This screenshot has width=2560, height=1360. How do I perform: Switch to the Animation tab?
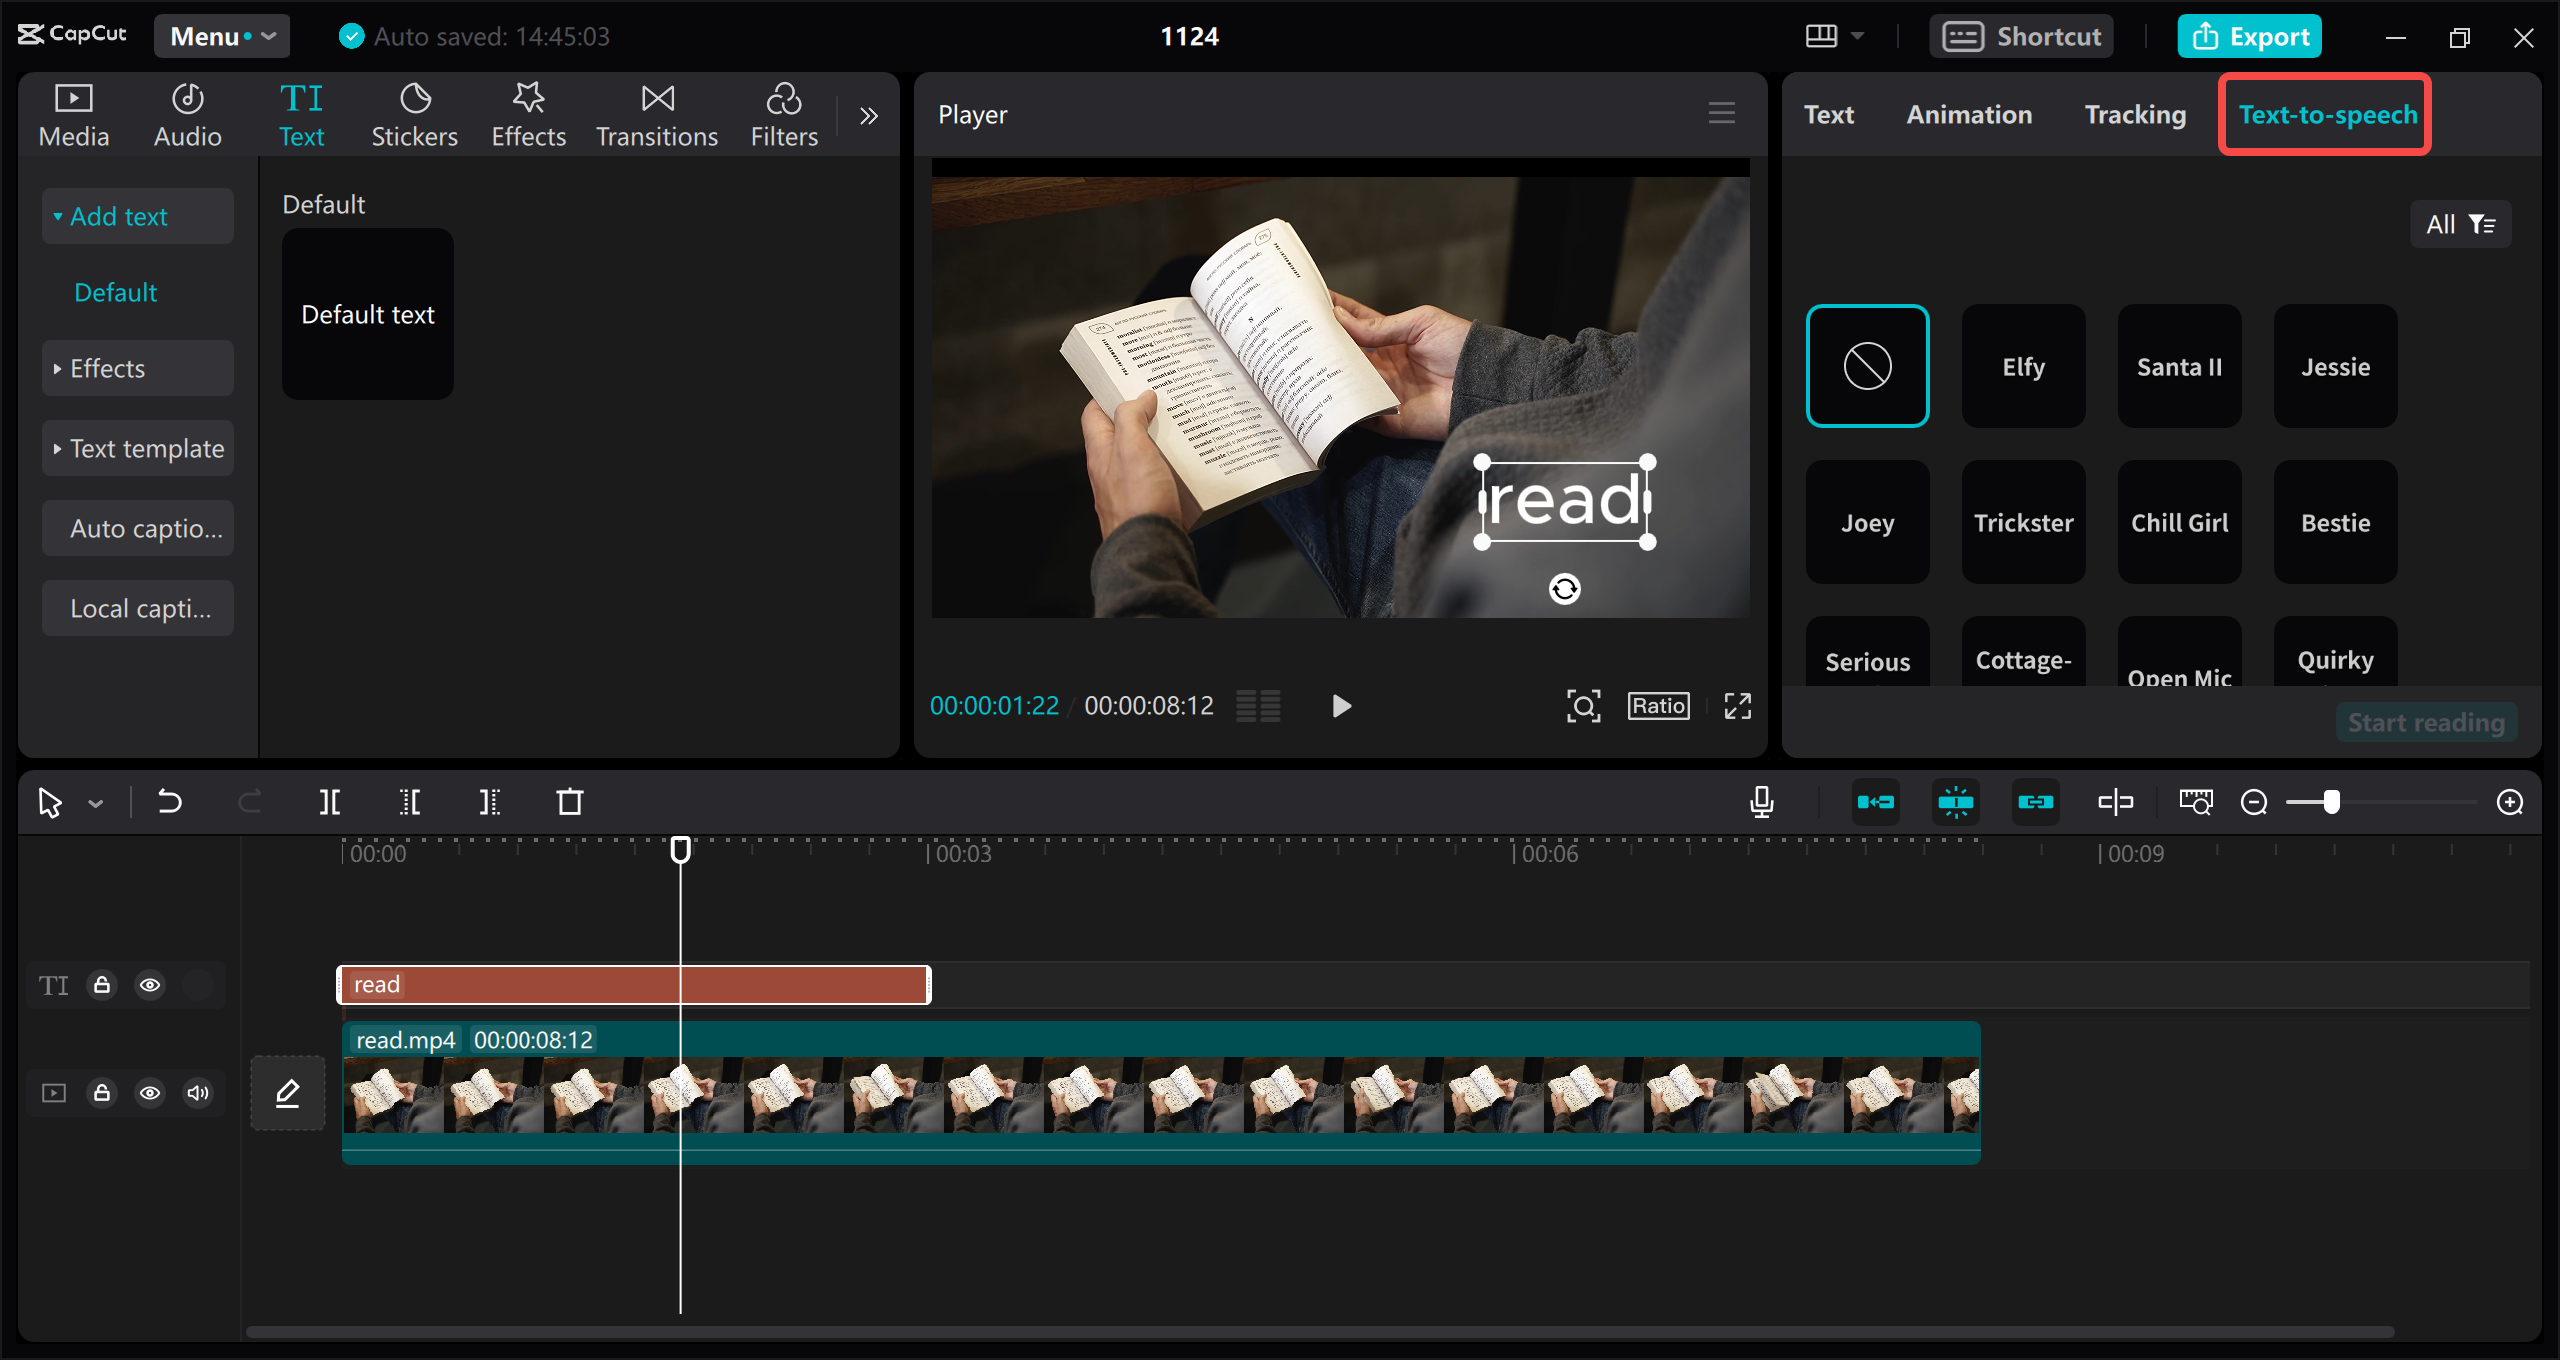(1969, 115)
